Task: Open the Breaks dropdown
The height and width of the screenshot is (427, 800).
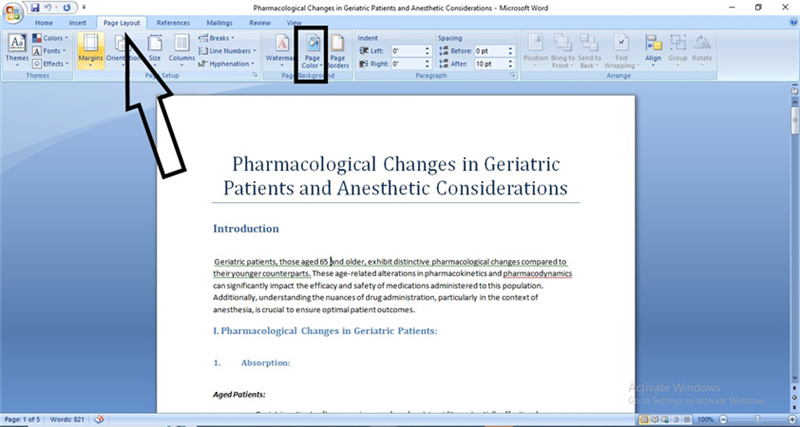Action: click(x=217, y=38)
